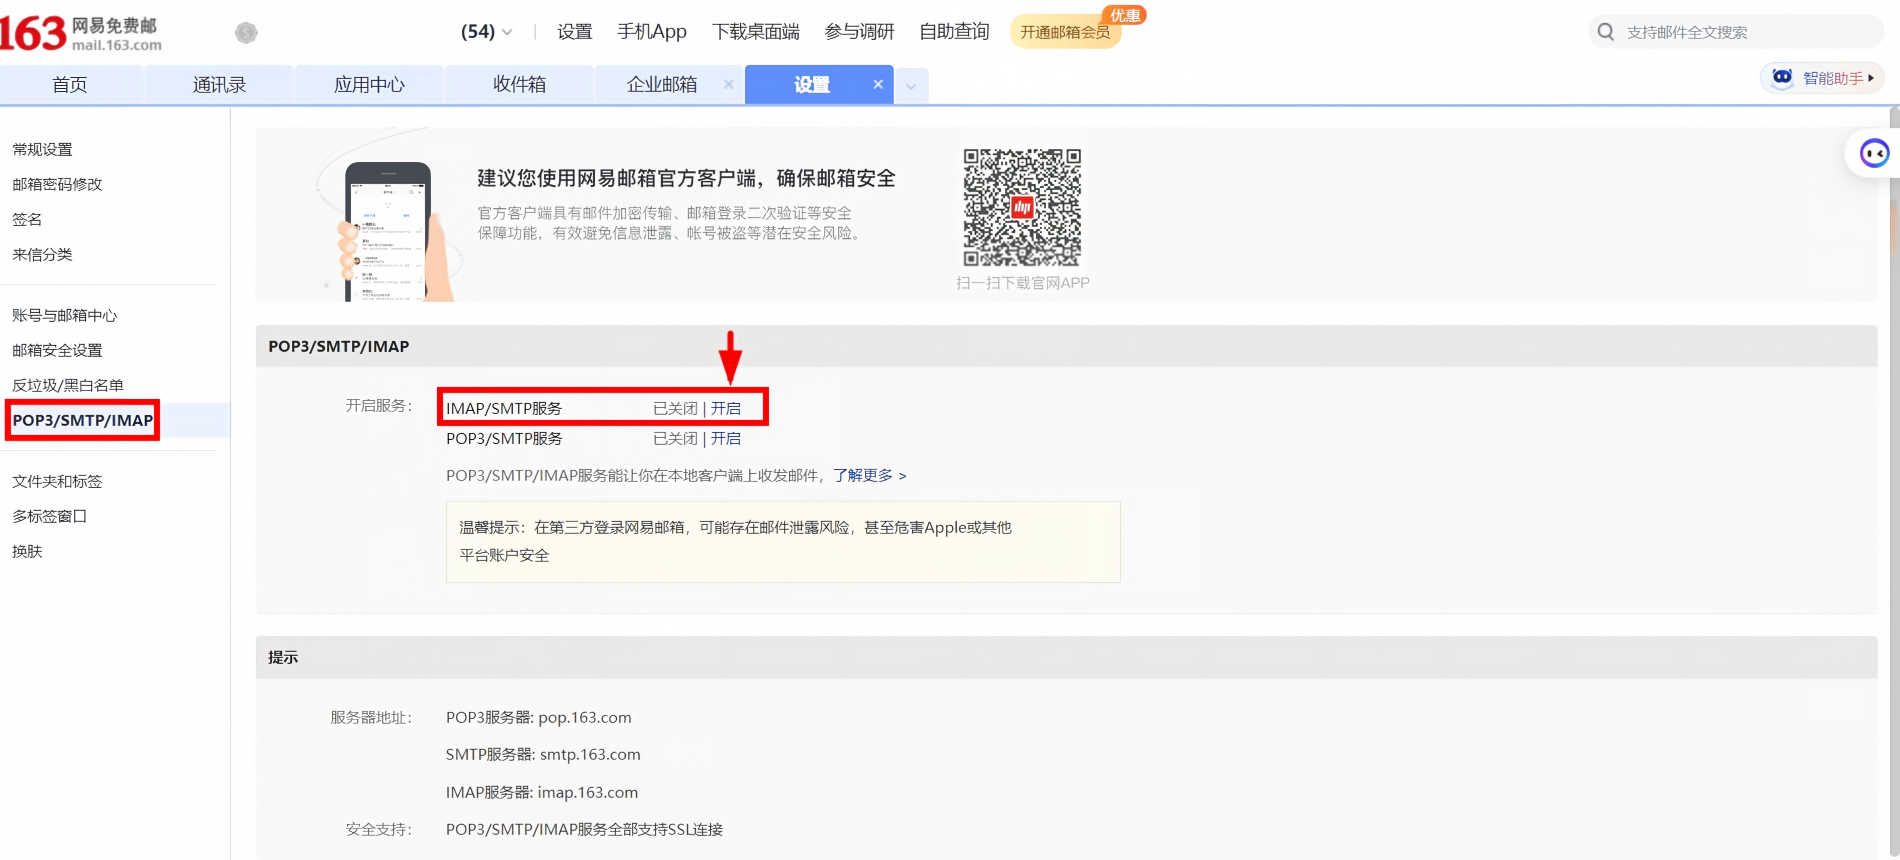
Task: Open the 应用中心 tab
Action: pyautogui.click(x=369, y=85)
